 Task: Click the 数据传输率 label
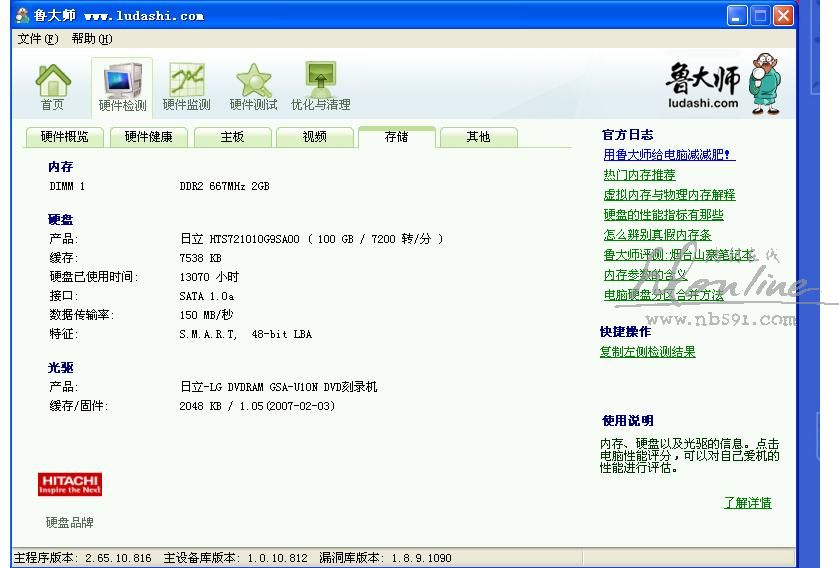(x=81, y=315)
